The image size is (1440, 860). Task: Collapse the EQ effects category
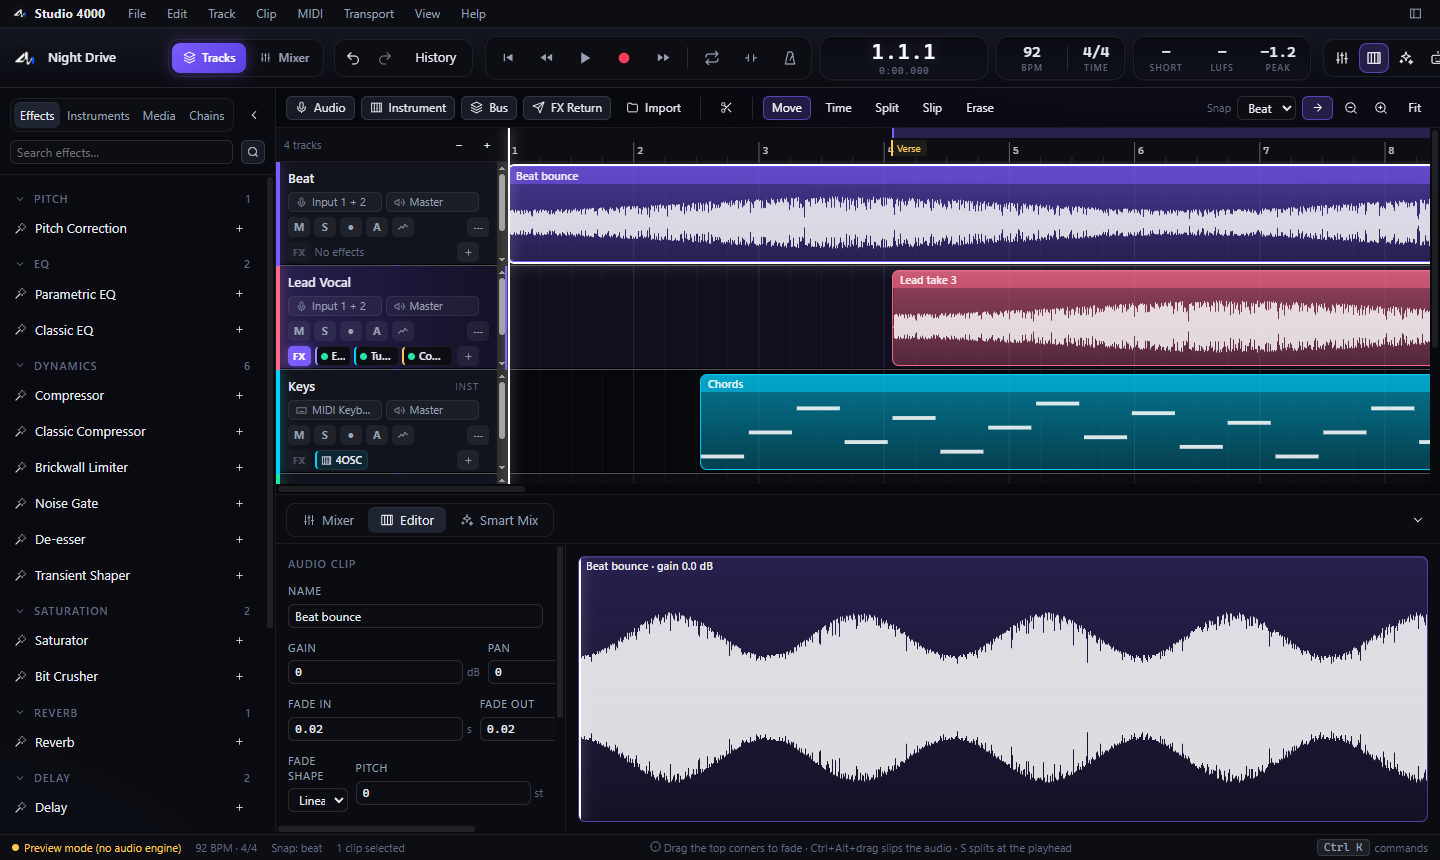[20, 264]
